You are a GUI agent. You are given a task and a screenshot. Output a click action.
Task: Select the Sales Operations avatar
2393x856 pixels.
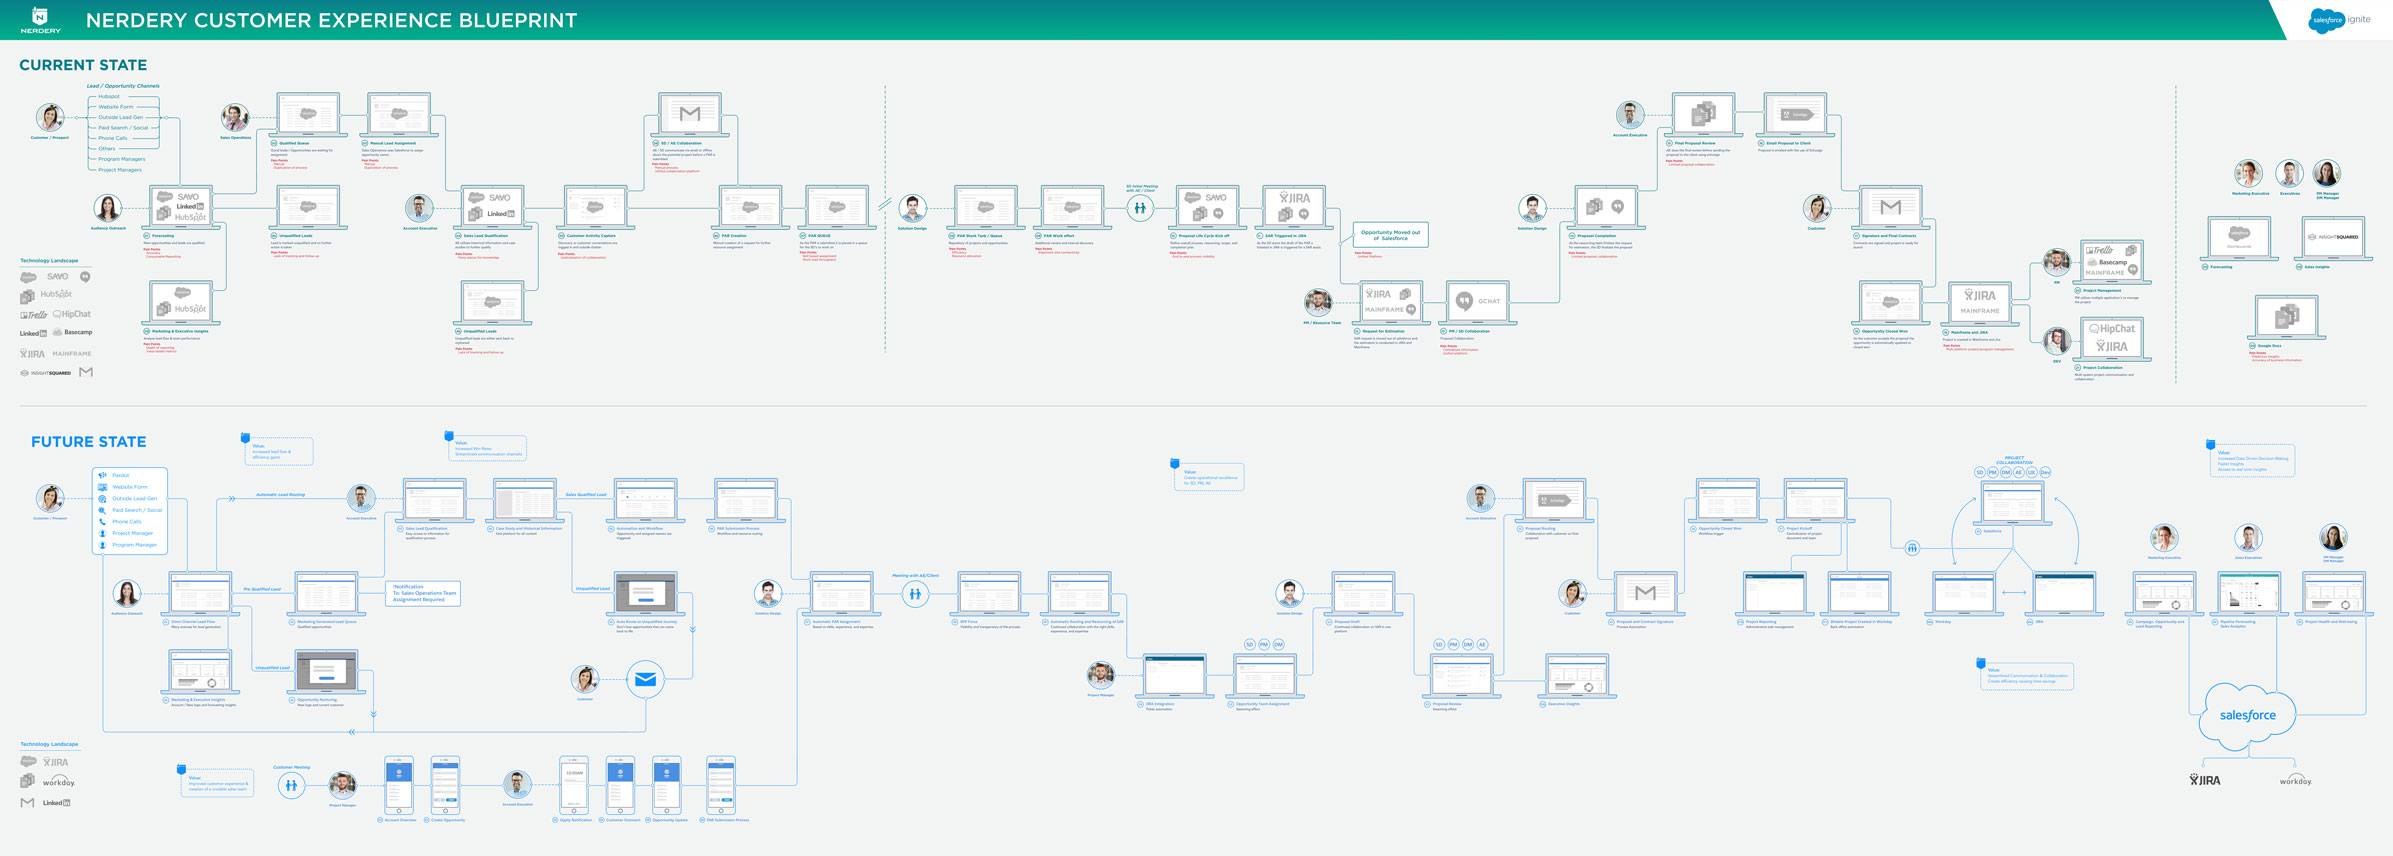(x=235, y=118)
